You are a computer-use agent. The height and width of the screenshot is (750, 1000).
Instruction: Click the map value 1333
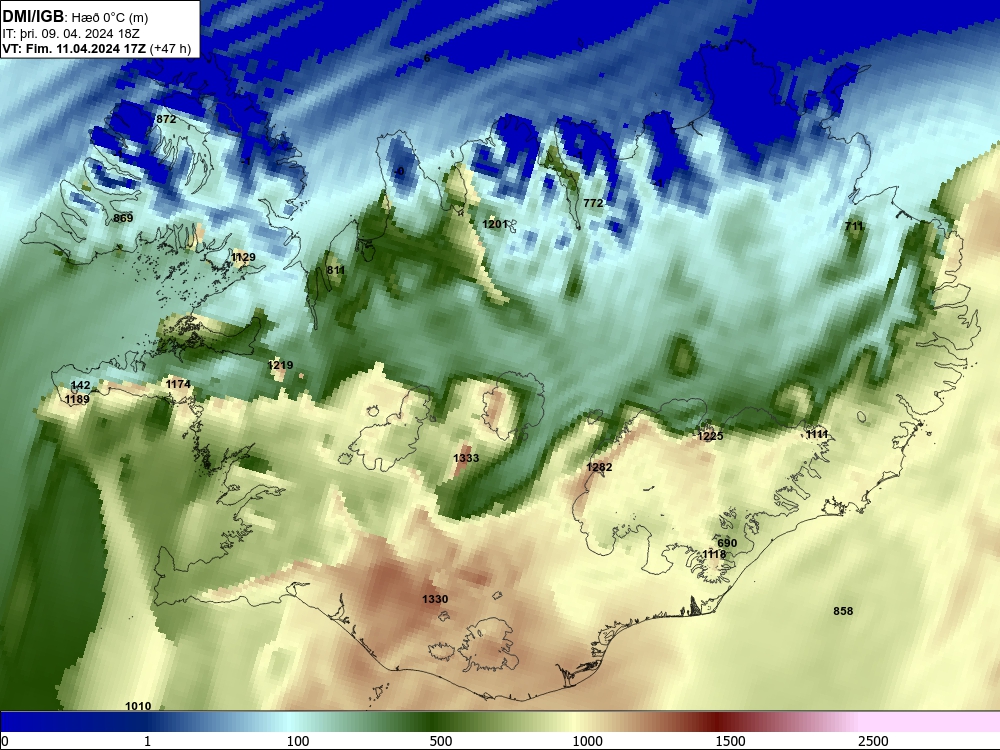466,458
